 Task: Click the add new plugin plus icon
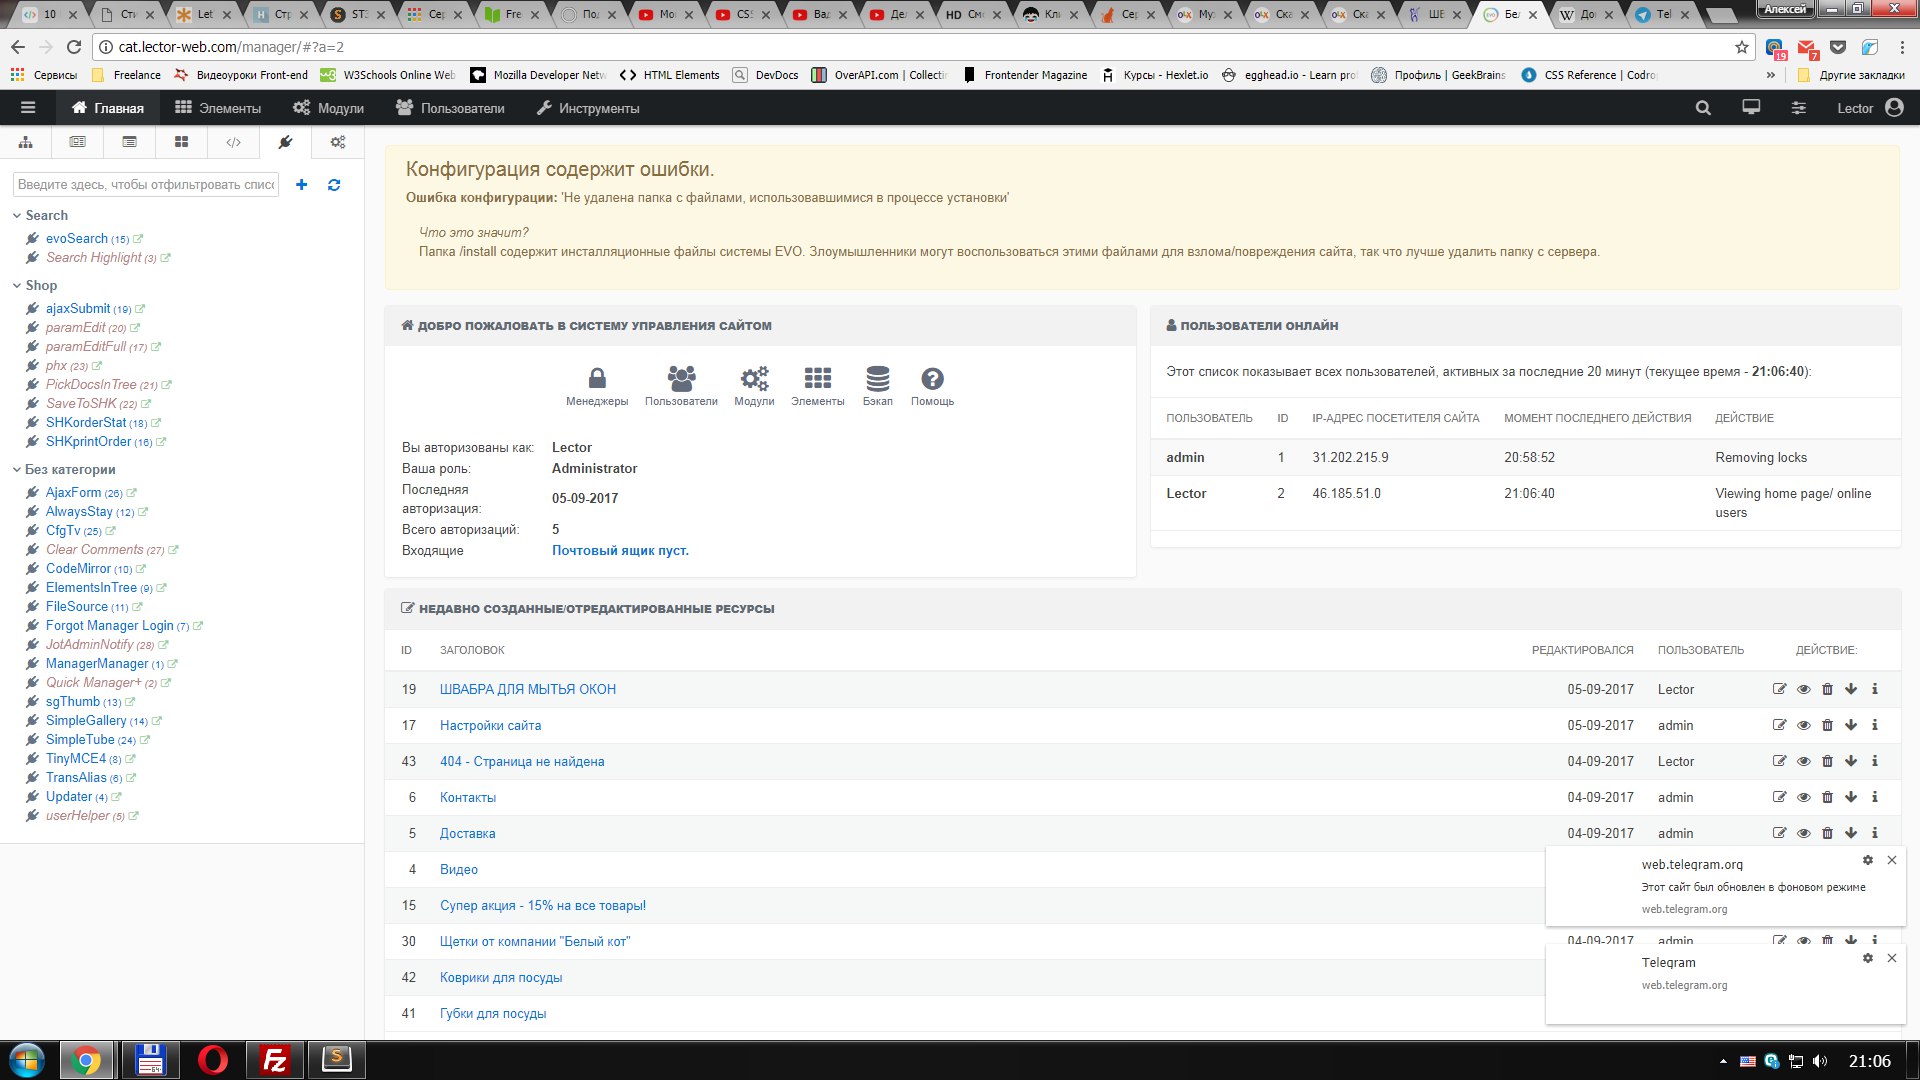click(x=302, y=185)
